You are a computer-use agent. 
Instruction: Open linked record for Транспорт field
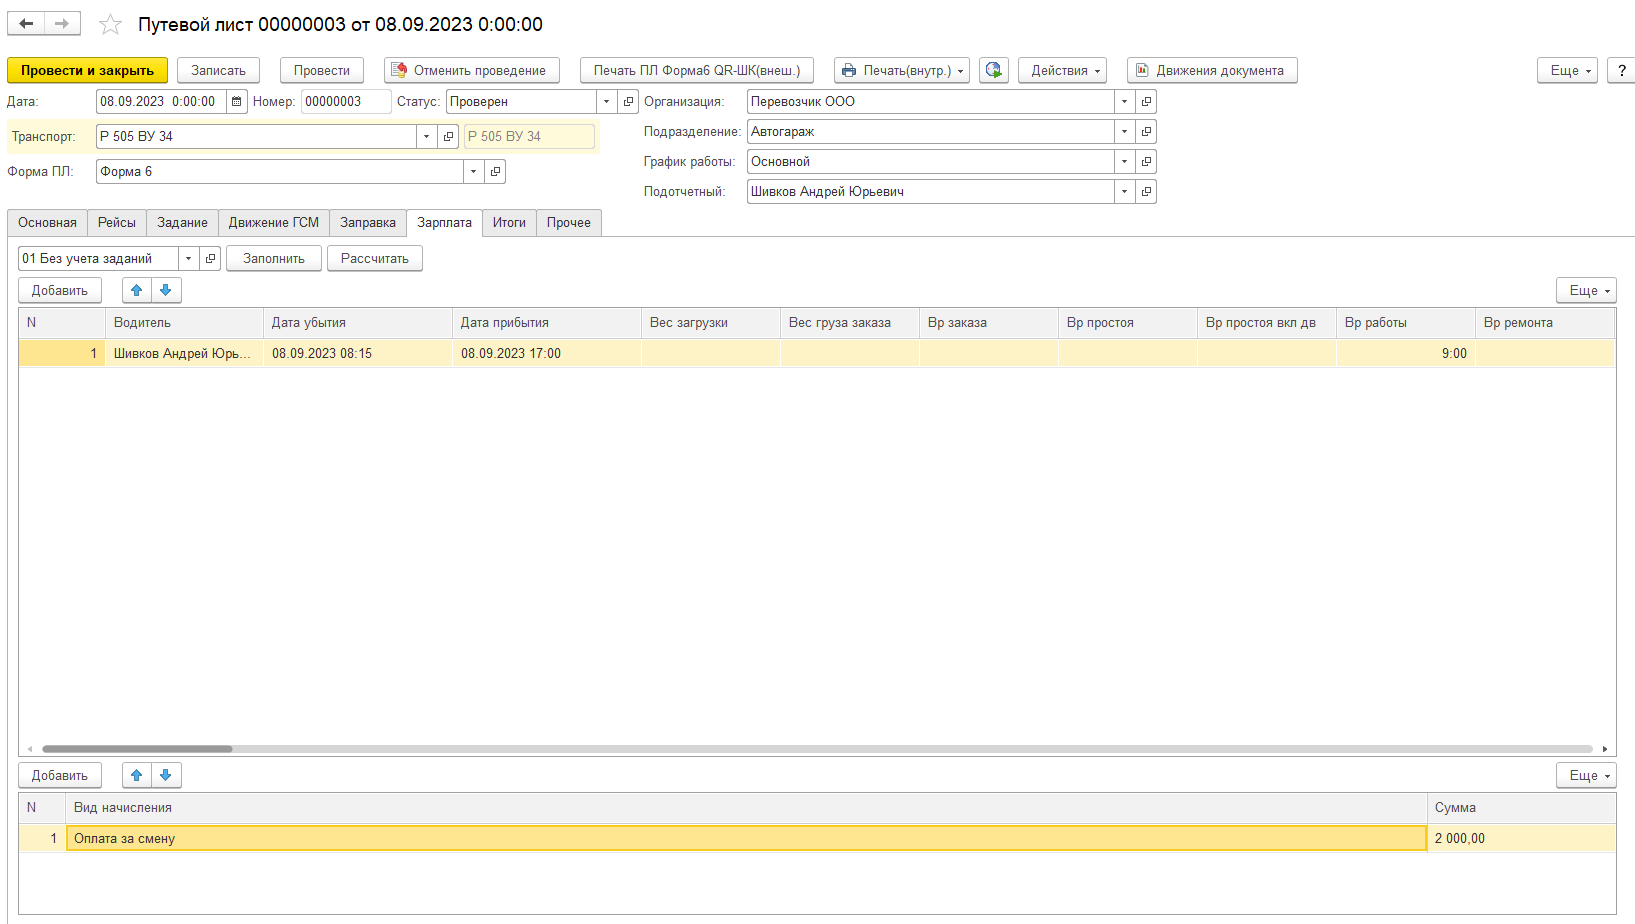click(449, 137)
